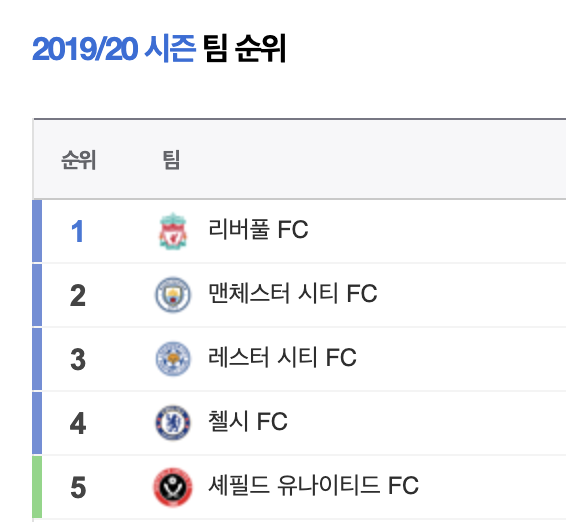Click the Liverpool FC crest icon
This screenshot has width=566, height=522.
coord(173,231)
